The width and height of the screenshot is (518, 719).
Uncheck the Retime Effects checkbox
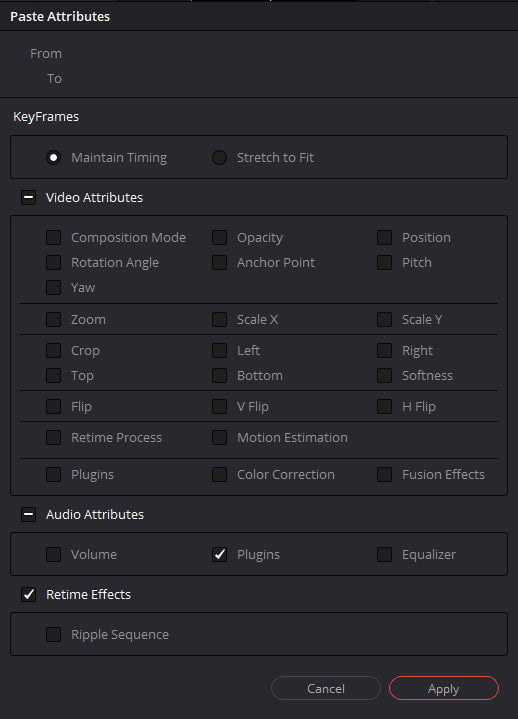point(28,595)
